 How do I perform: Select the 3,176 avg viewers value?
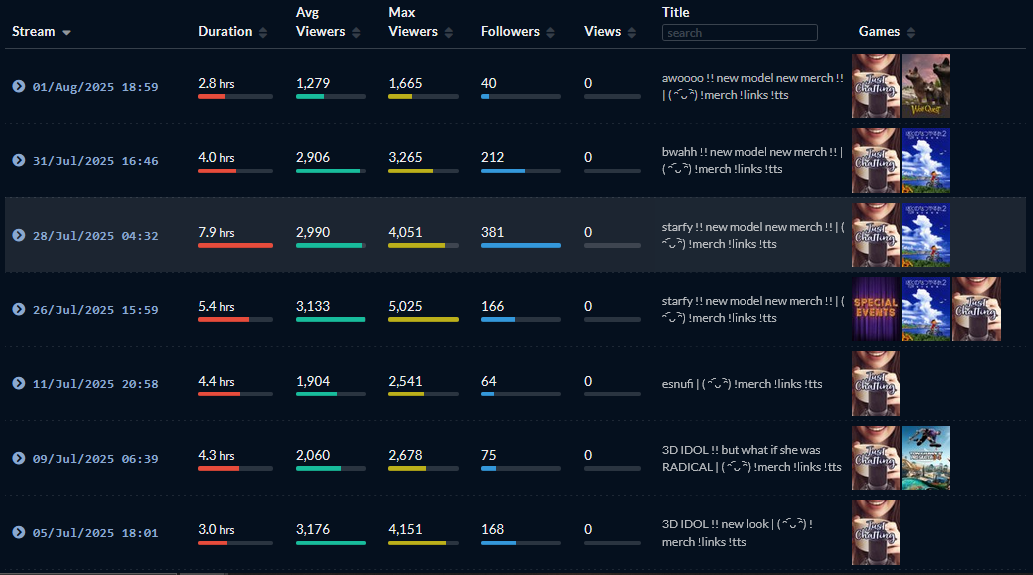point(313,529)
